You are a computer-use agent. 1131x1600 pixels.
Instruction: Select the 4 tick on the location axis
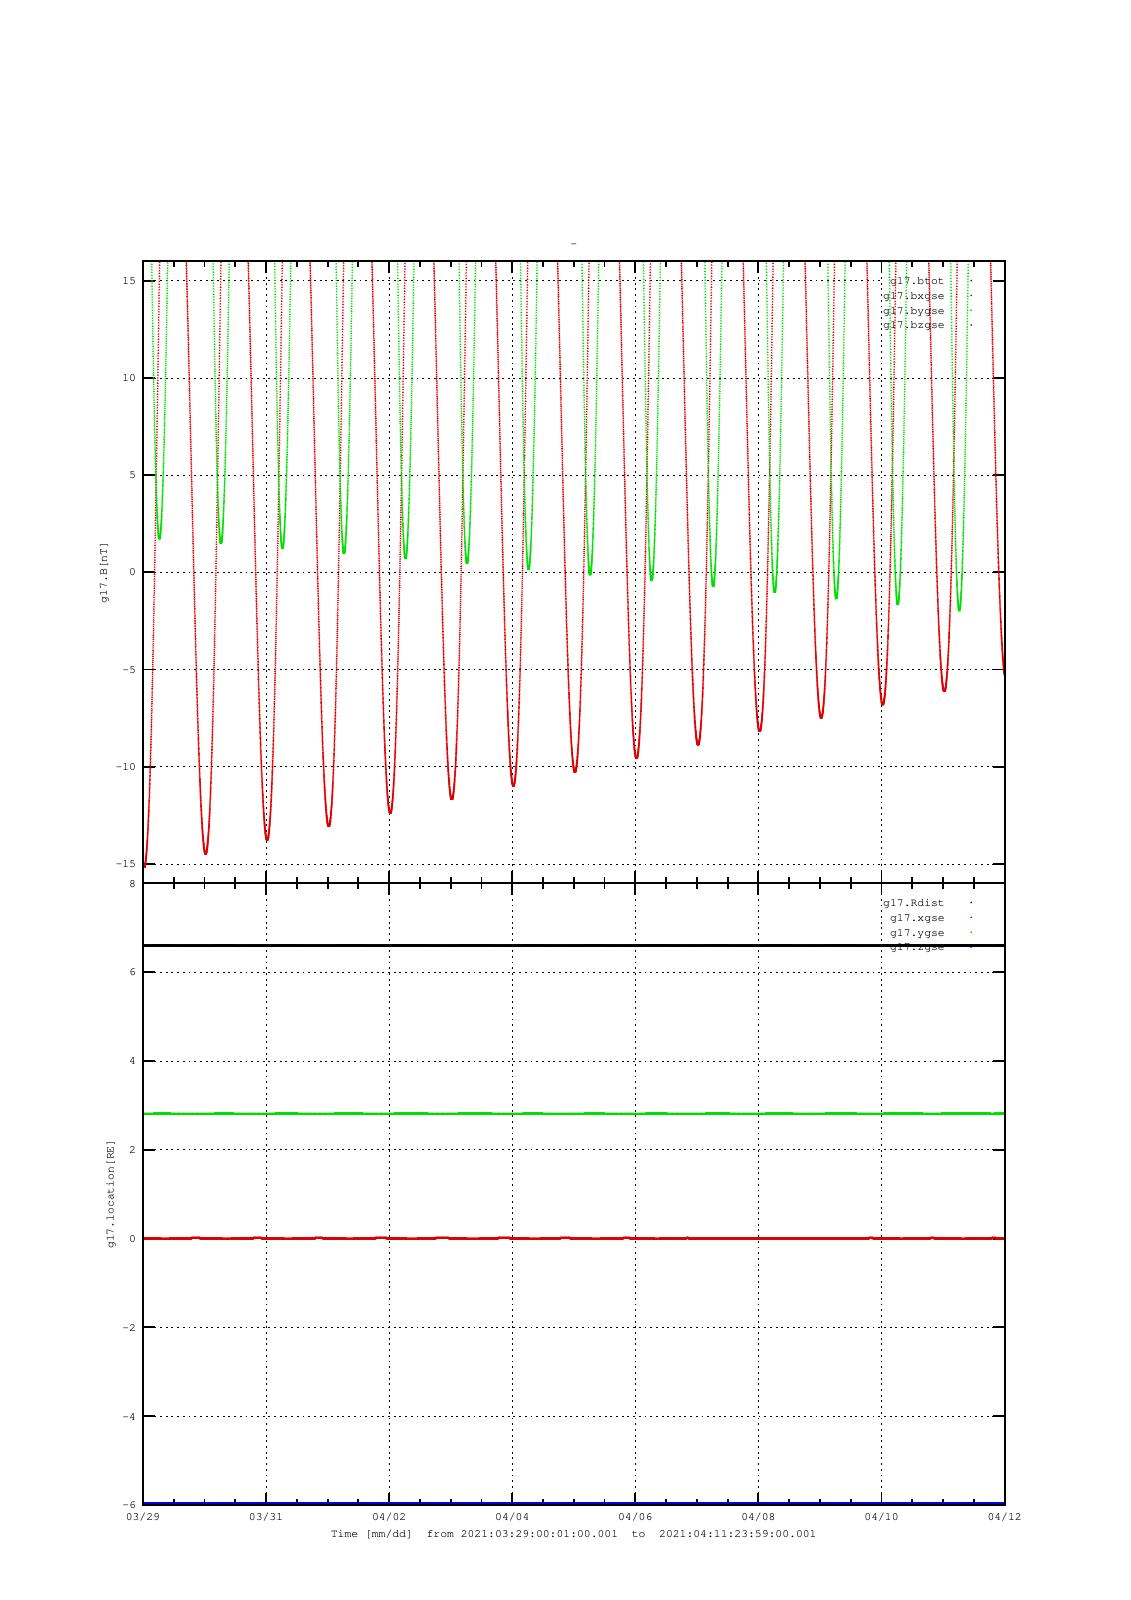pos(132,1061)
